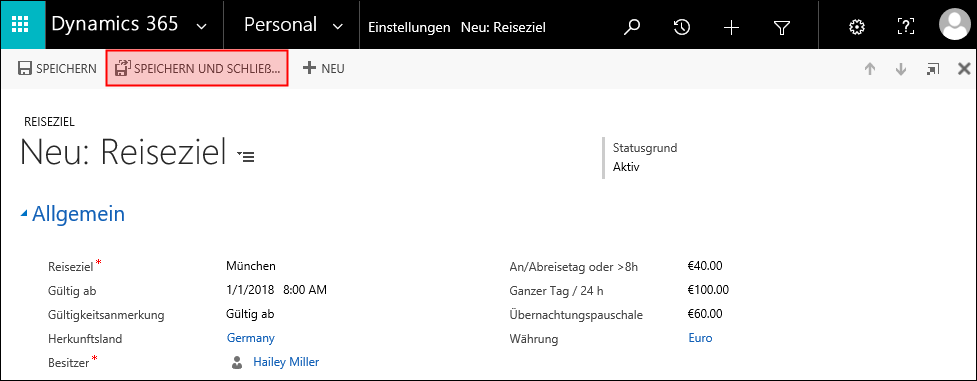Screen dimensions: 977x381
Task: Open the settings gear icon
Action: click(857, 27)
